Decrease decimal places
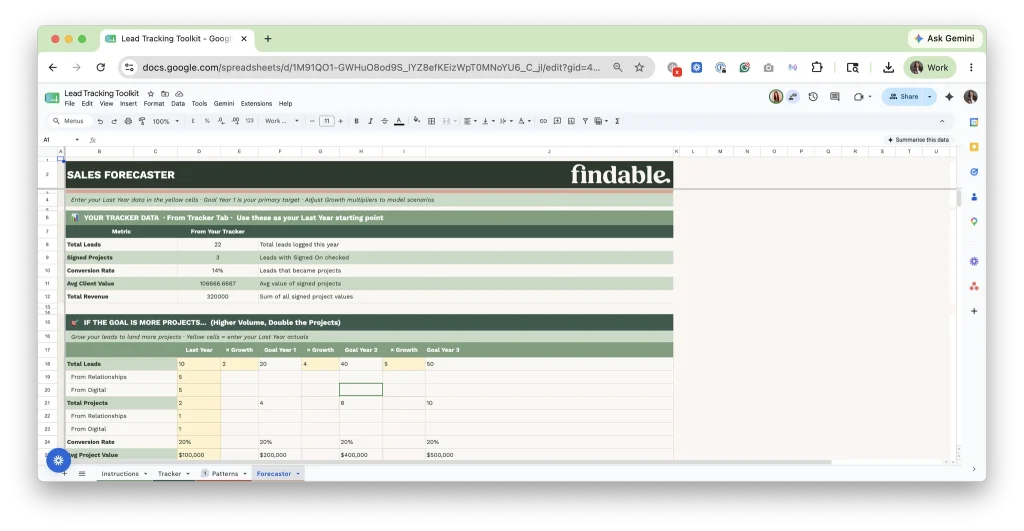1024x531 pixels. [221, 121]
